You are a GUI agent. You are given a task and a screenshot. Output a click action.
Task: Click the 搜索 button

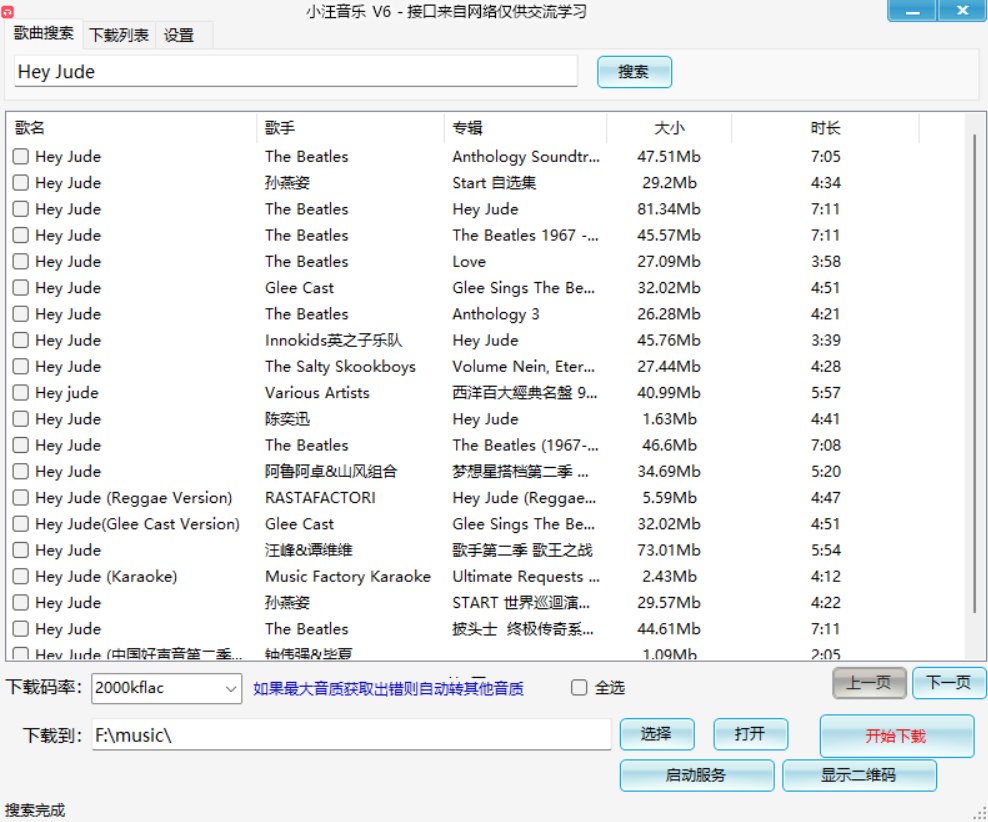(x=634, y=71)
